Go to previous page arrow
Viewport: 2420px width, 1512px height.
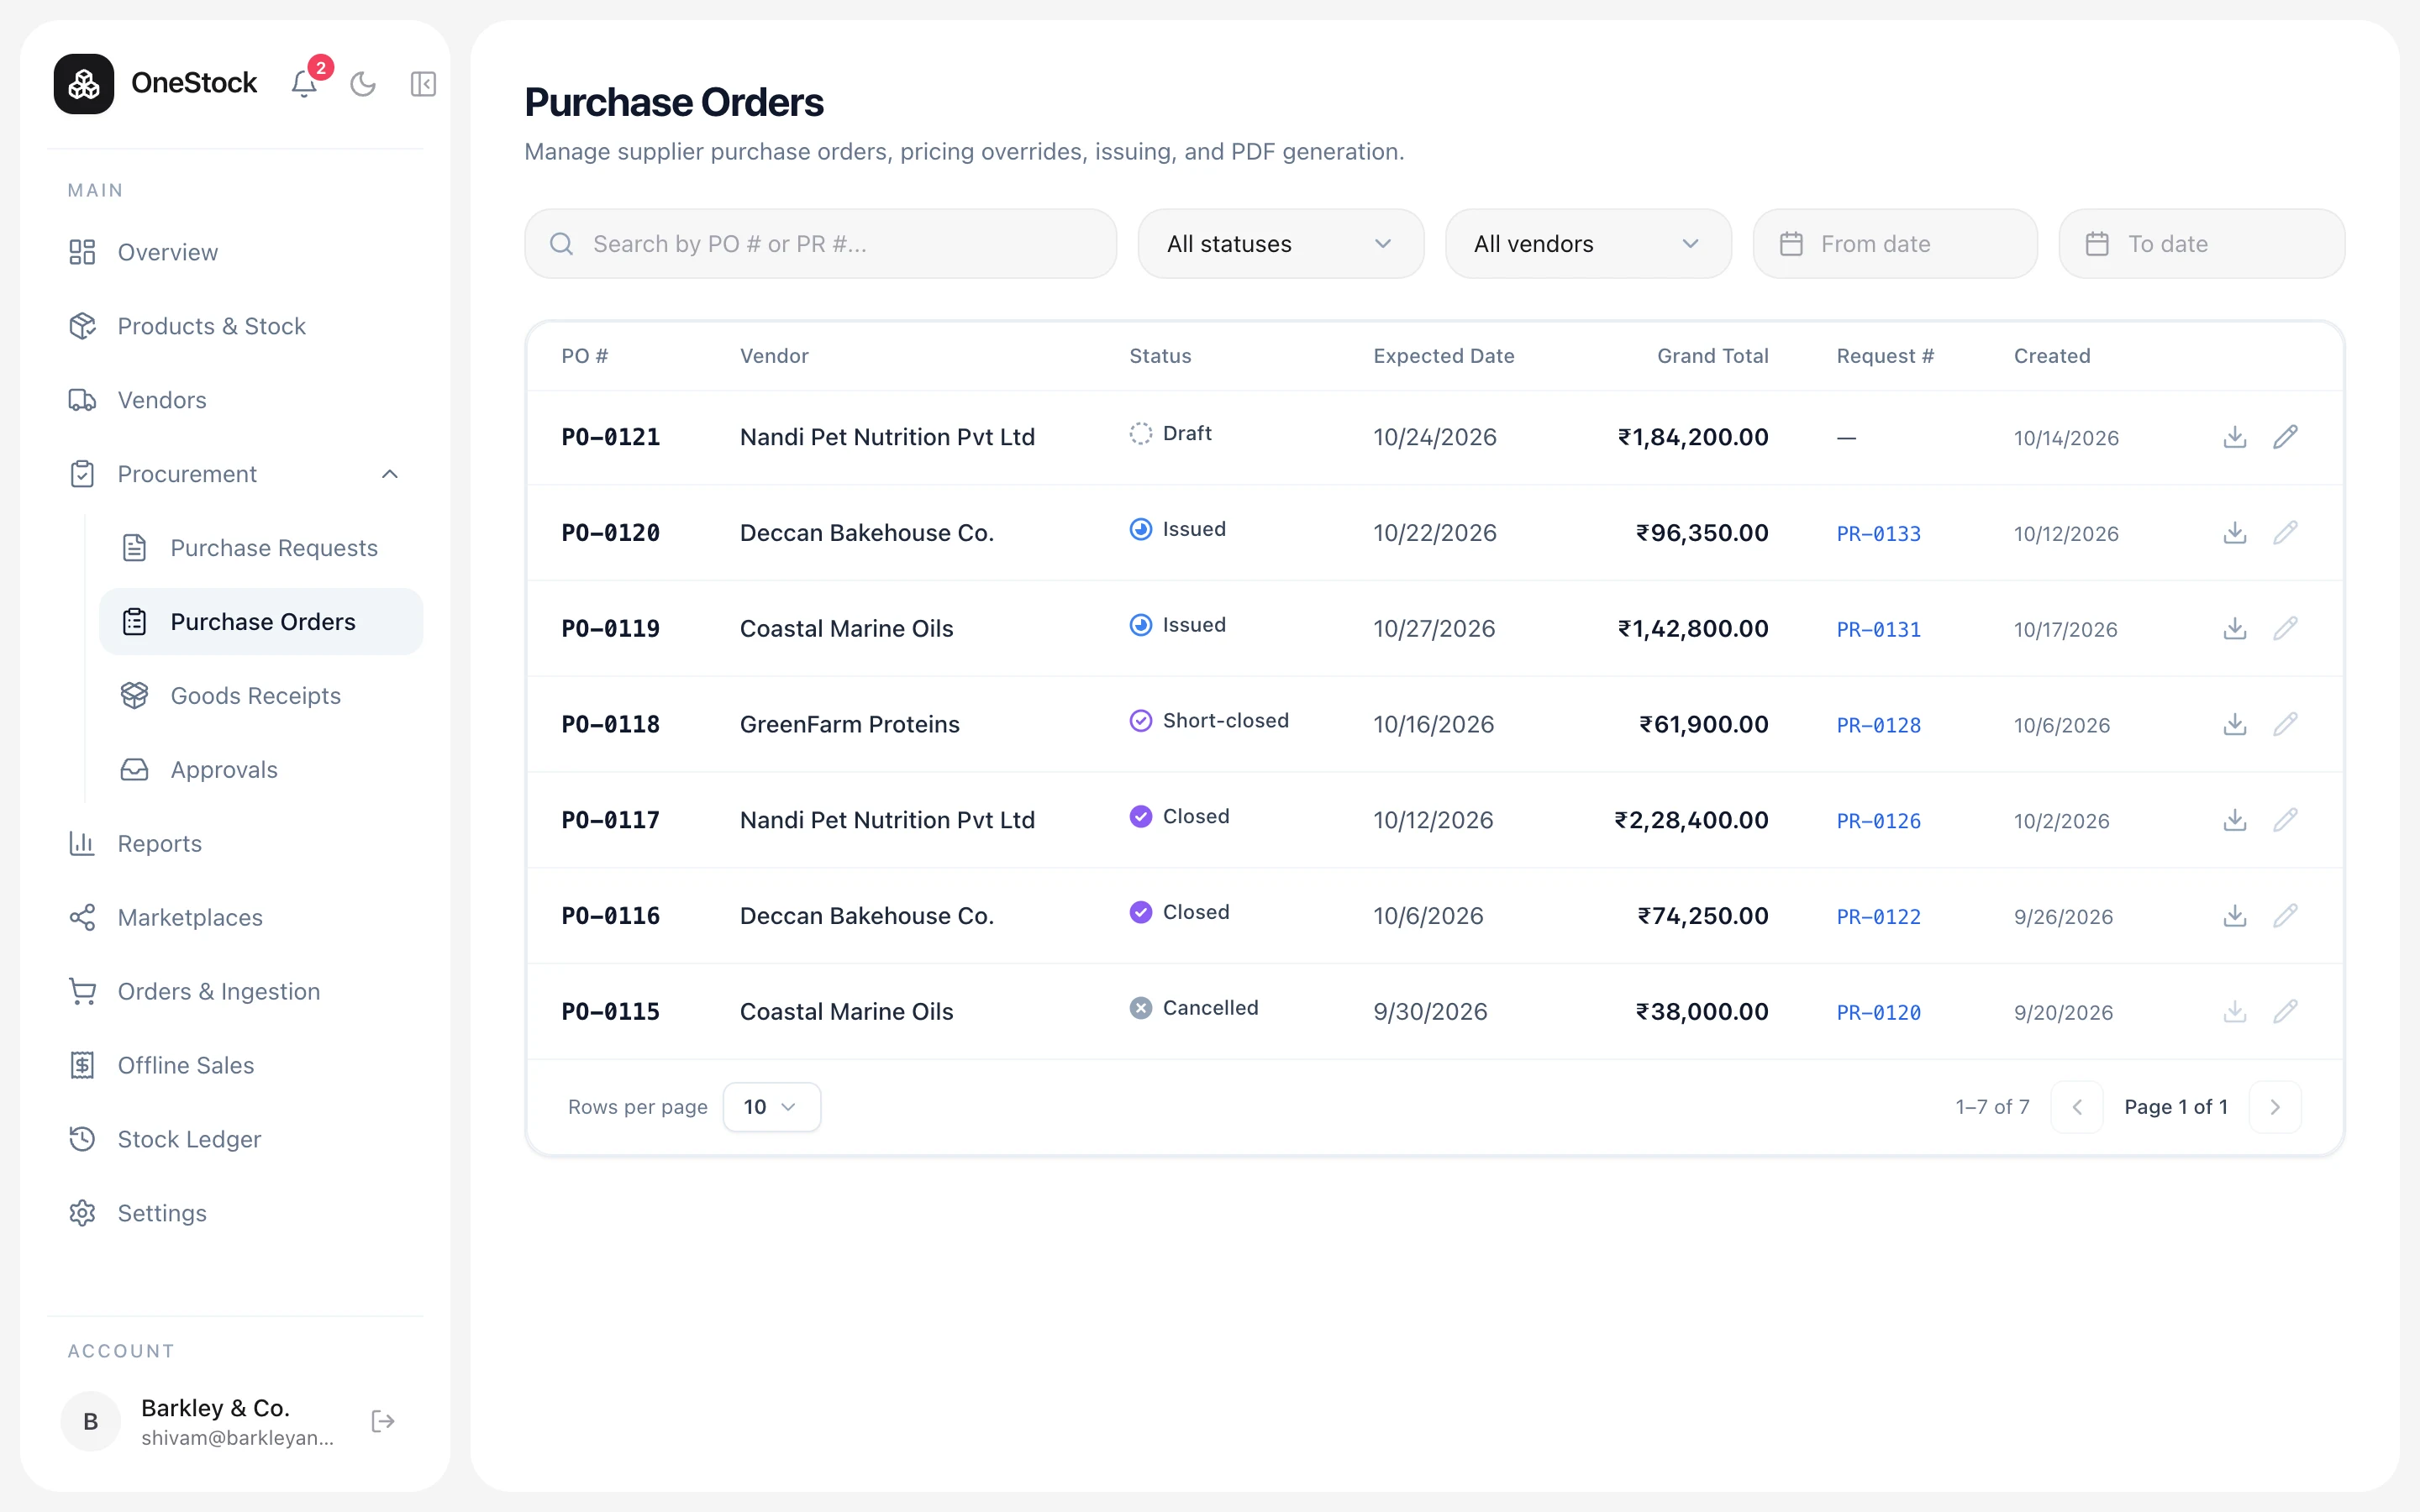(2077, 1107)
